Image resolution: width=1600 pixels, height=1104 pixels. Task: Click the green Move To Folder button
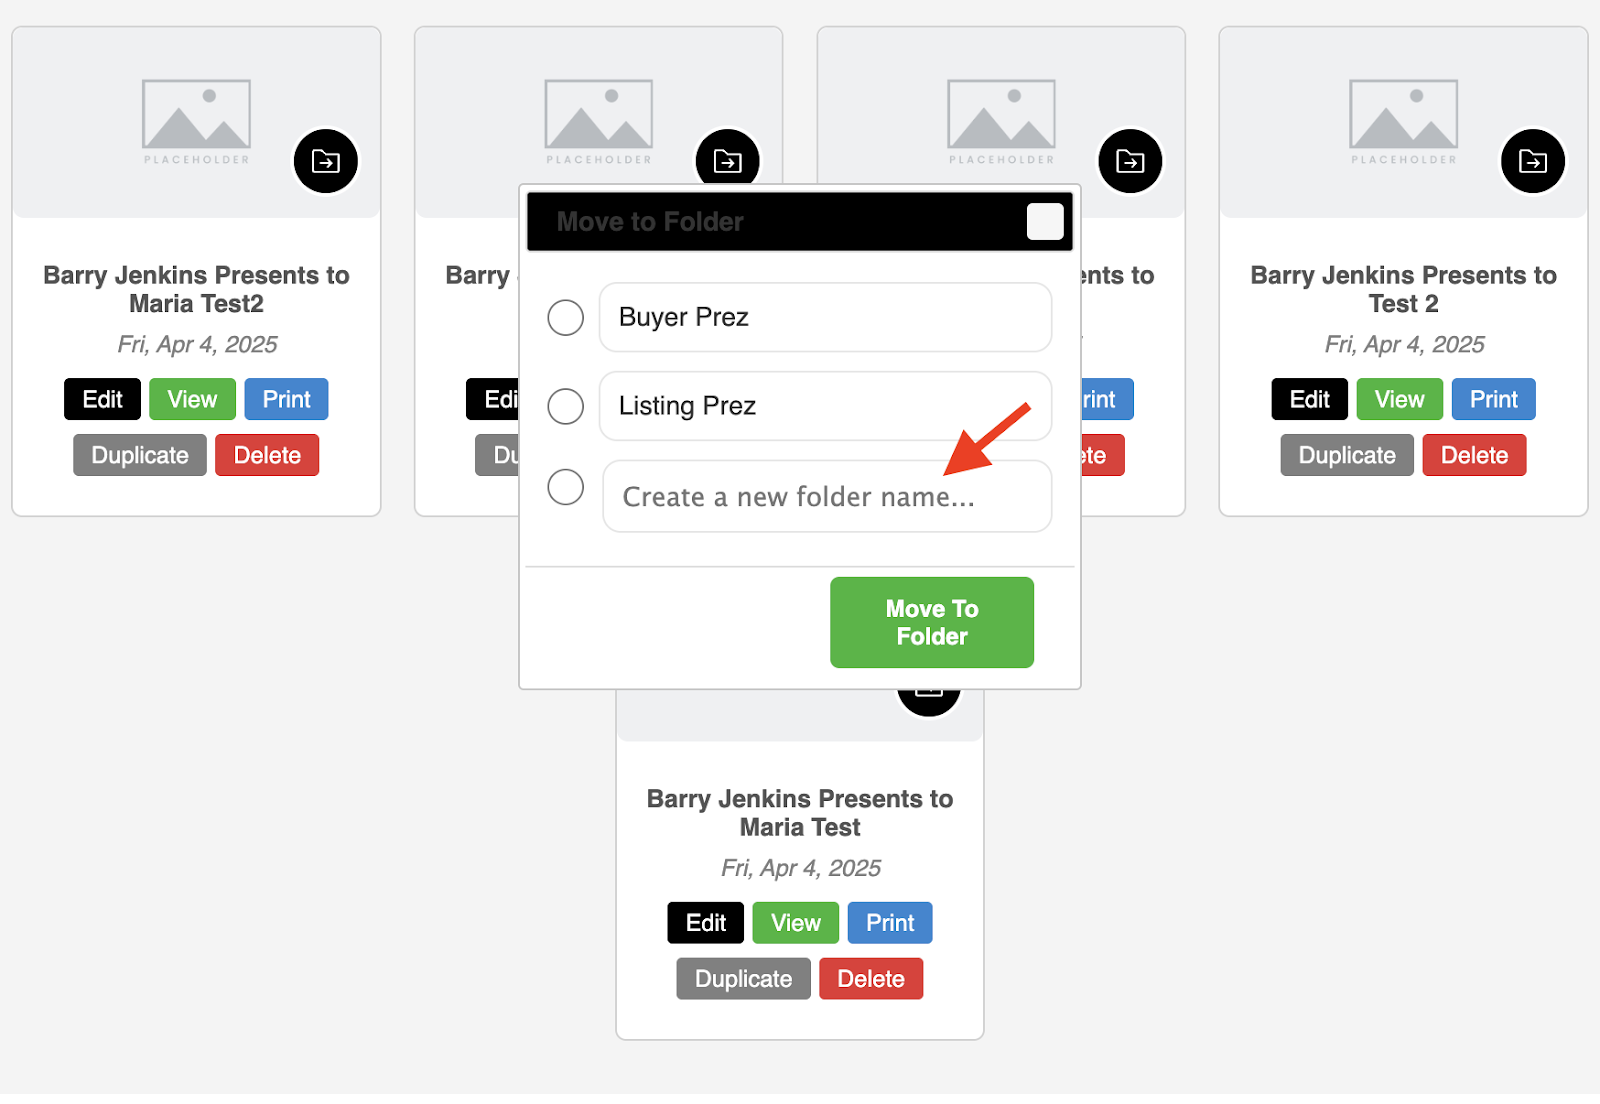932,622
